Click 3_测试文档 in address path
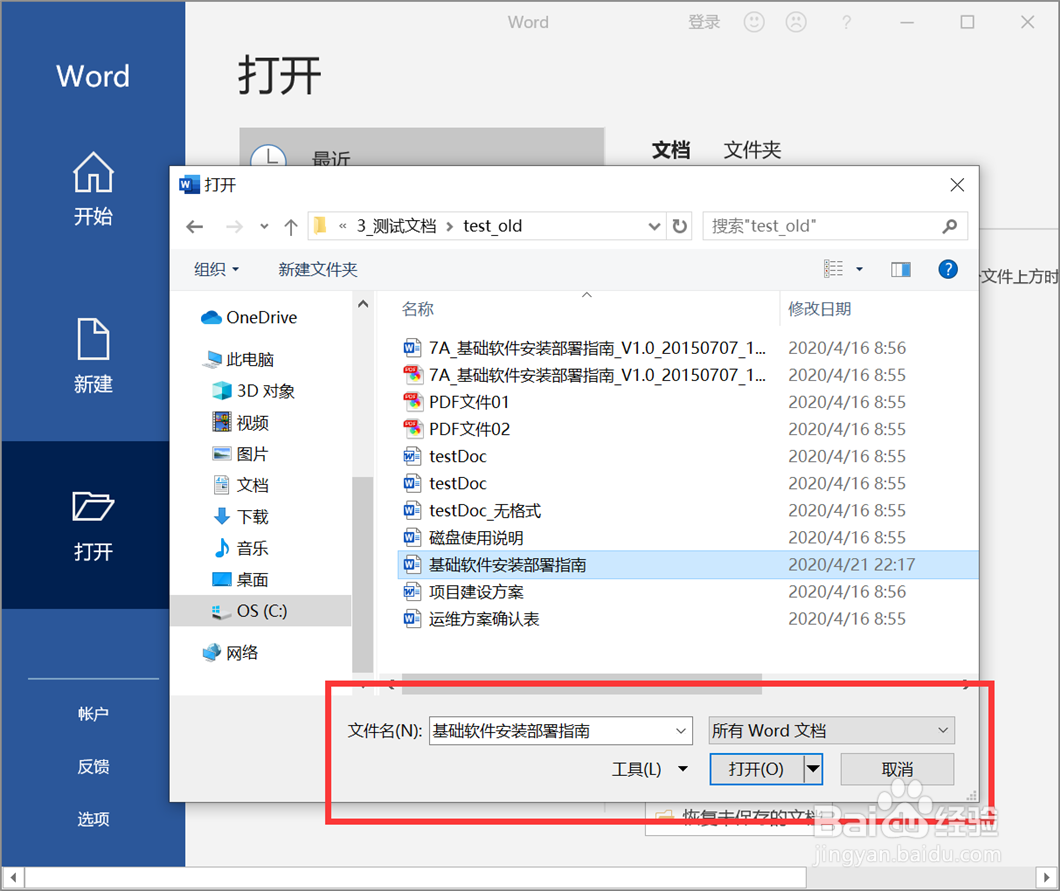The width and height of the screenshot is (1060, 891). 396,226
